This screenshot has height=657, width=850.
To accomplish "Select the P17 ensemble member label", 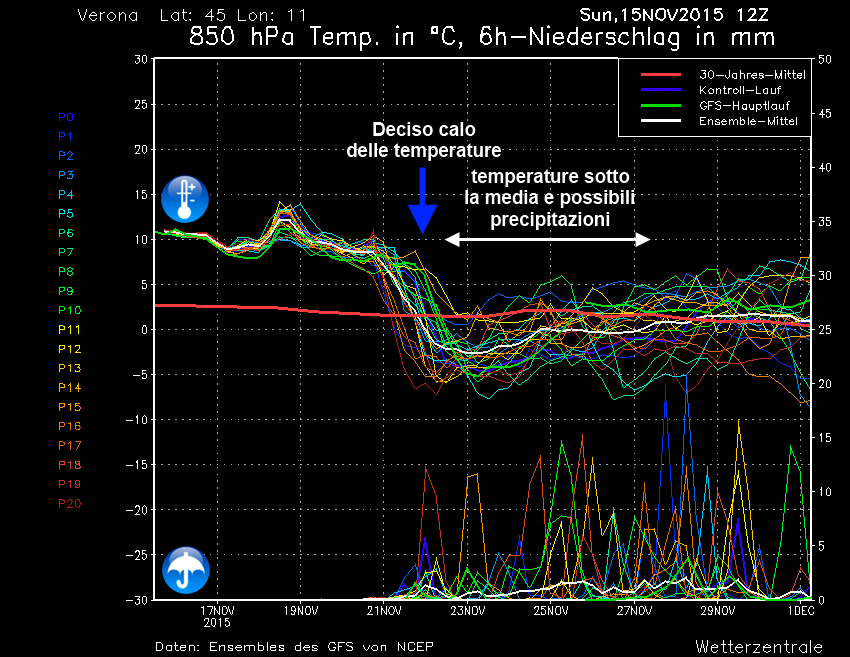I will [70, 446].
